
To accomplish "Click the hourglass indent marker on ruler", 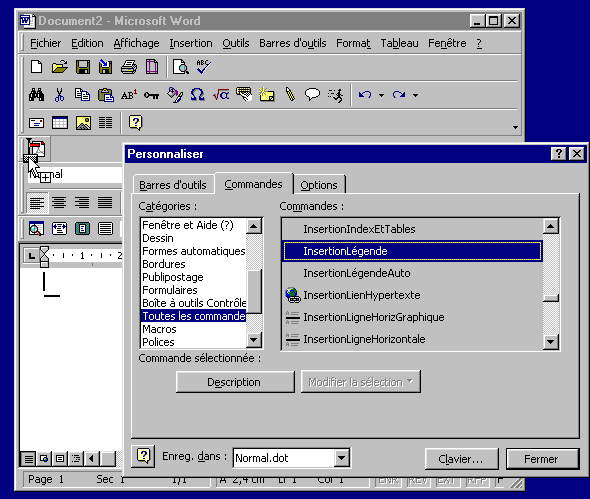I will click(44, 256).
